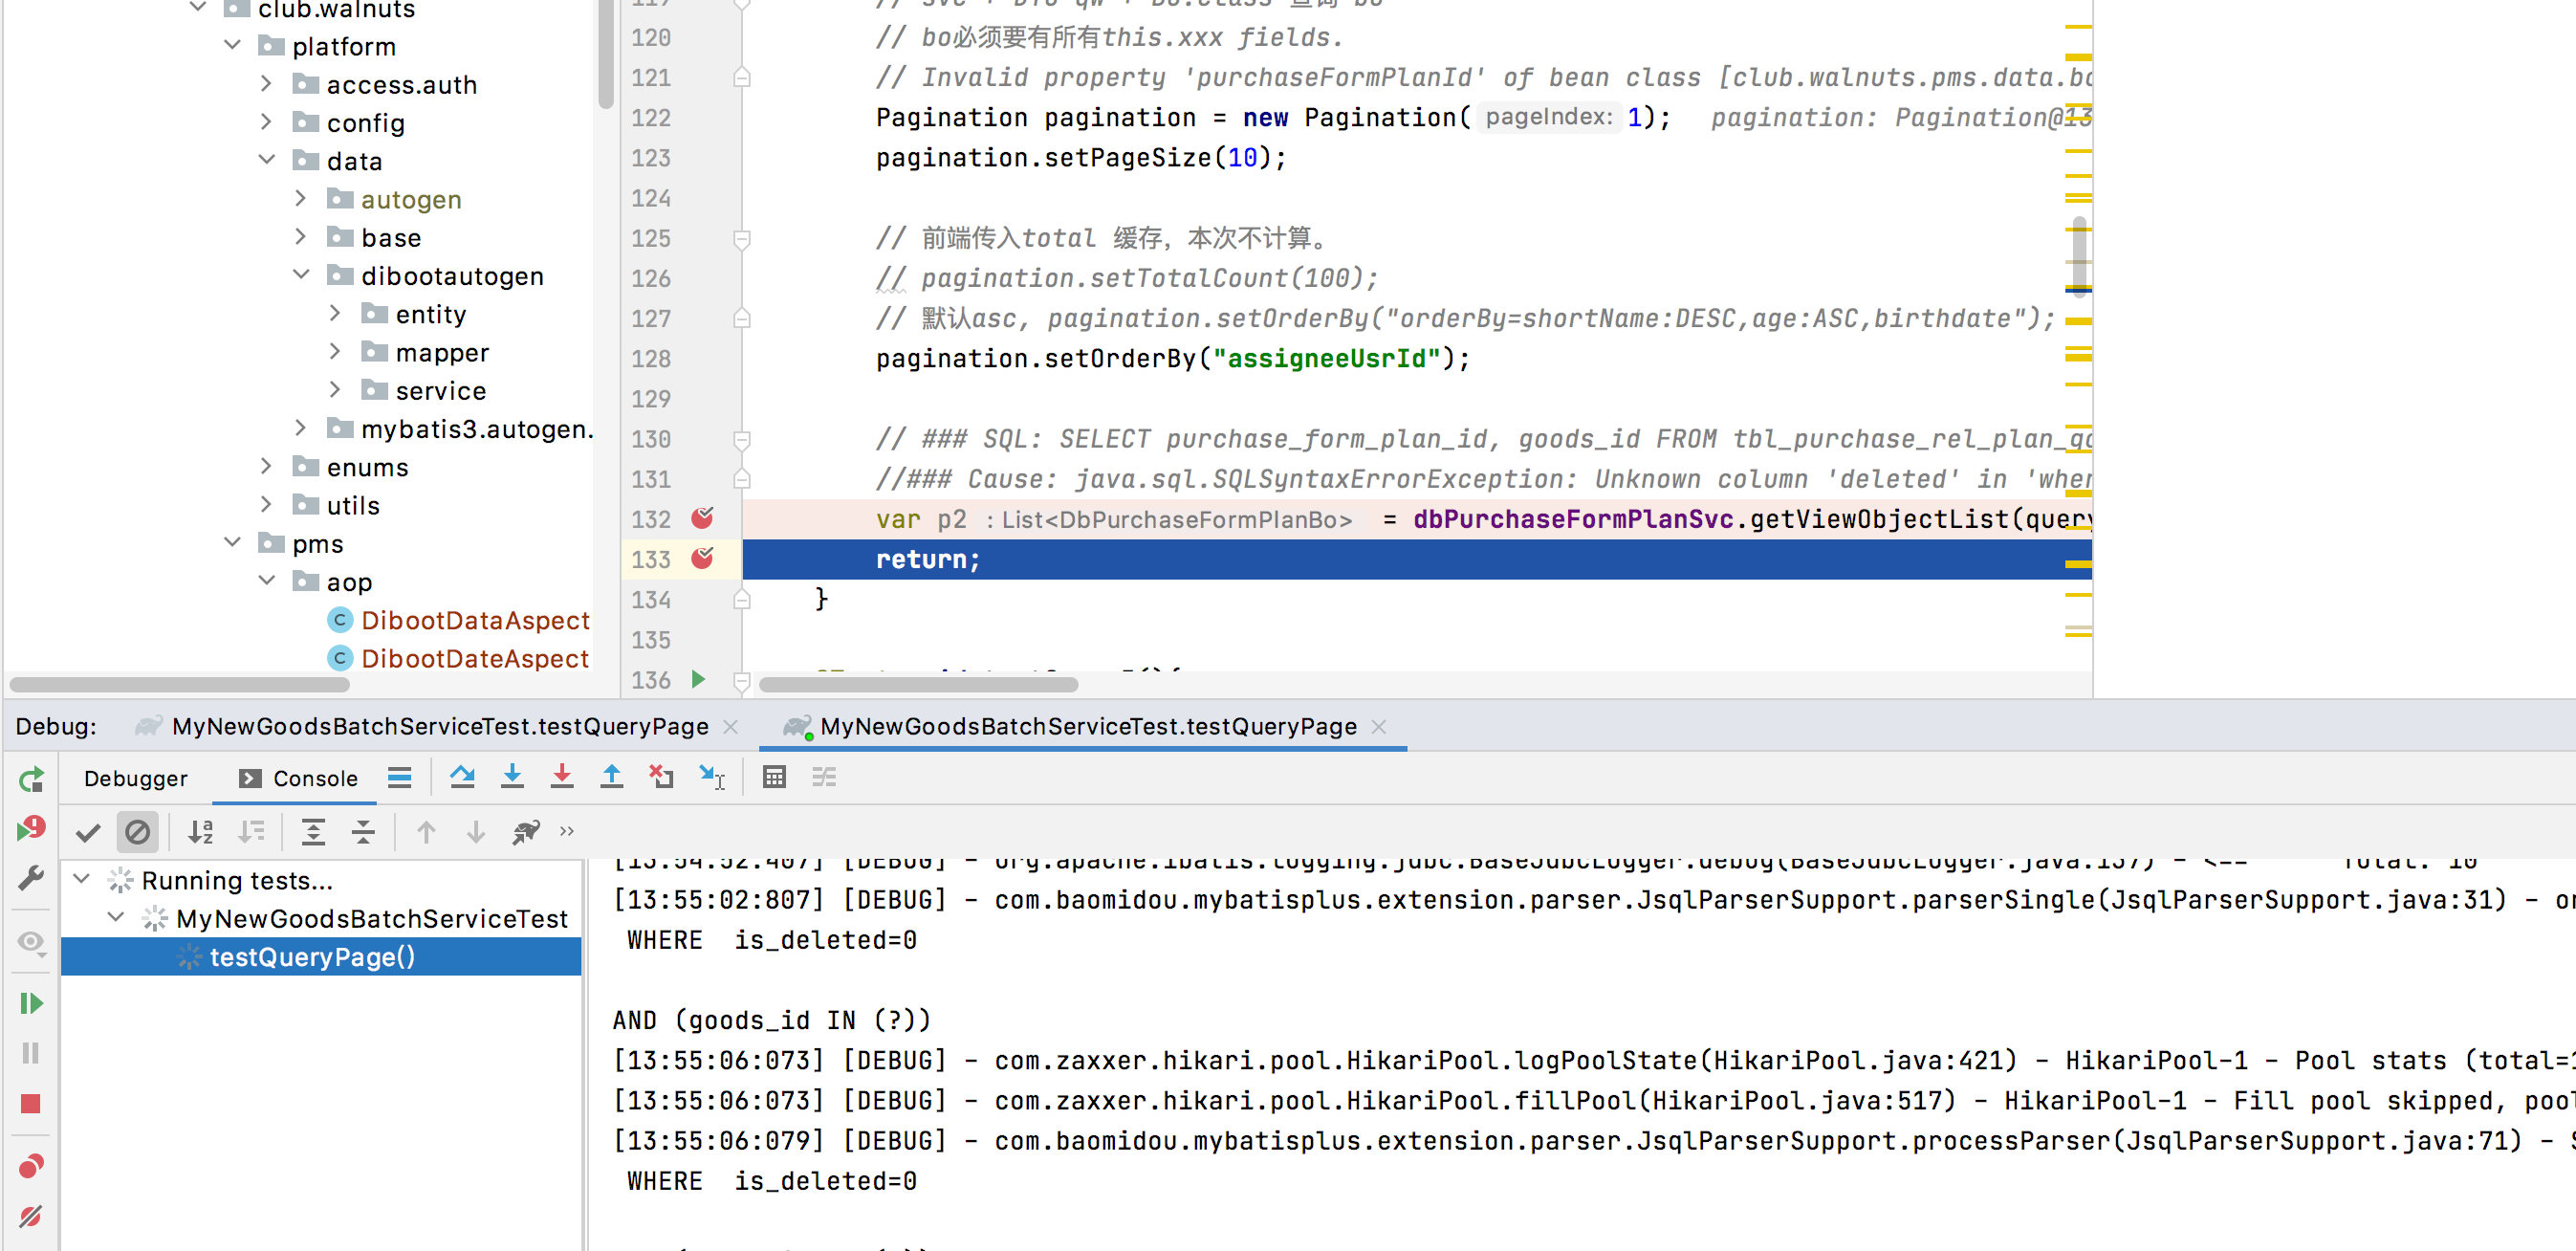Expand the entity folder
This screenshot has width=2576, height=1251.
[x=336, y=313]
